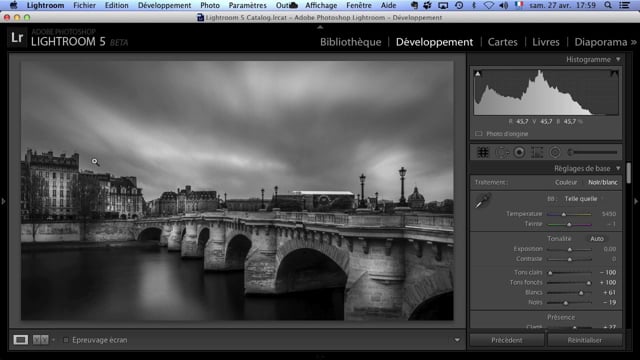Toggle shadow clipping triangle in histogram
Screen dimensions: 640x360
tap(478, 74)
